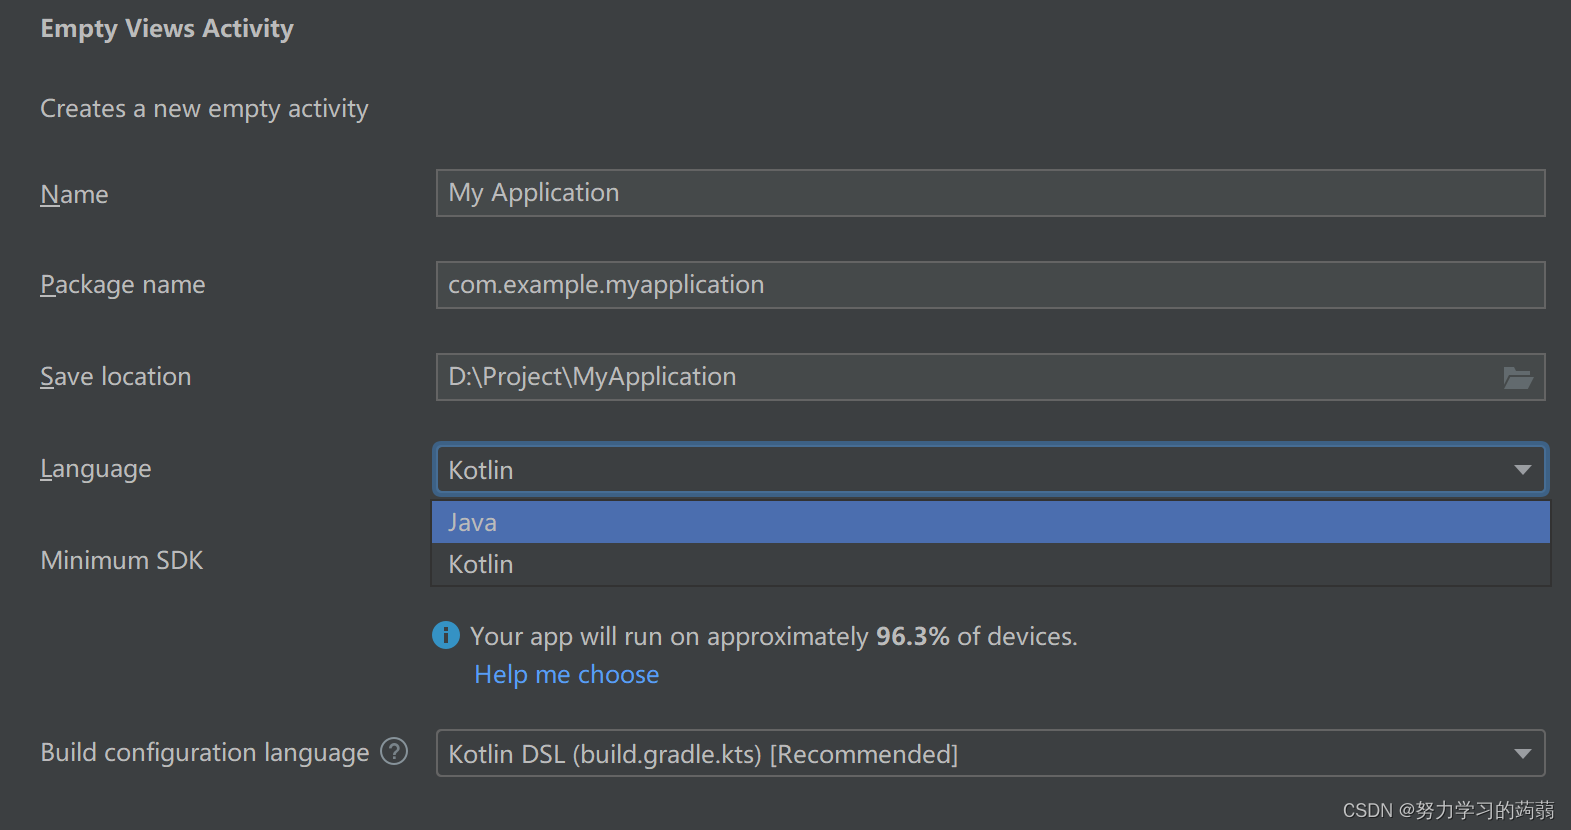
Task: Click the Build configuration language label
Action: [x=204, y=753]
